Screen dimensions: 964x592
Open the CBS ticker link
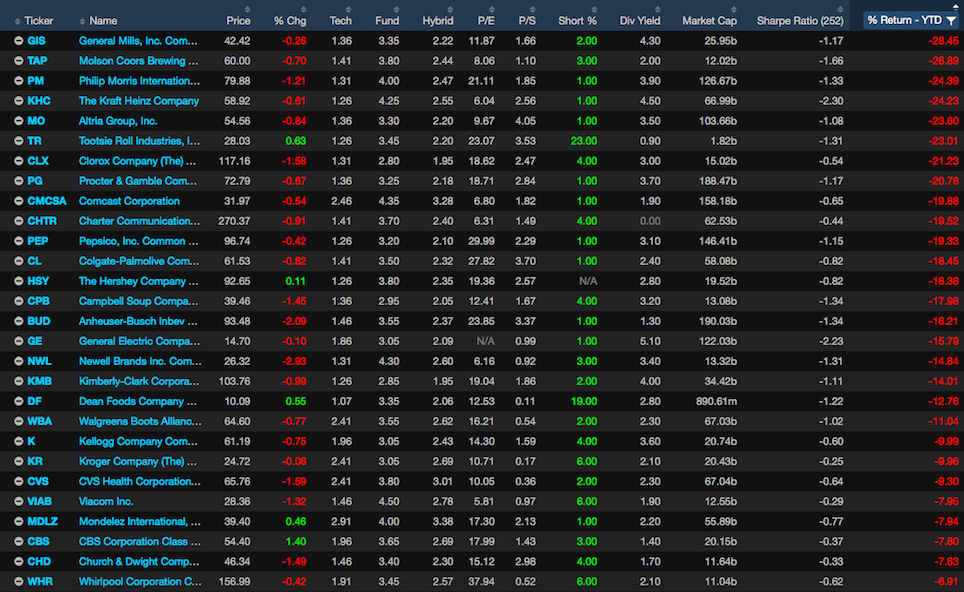pos(38,542)
